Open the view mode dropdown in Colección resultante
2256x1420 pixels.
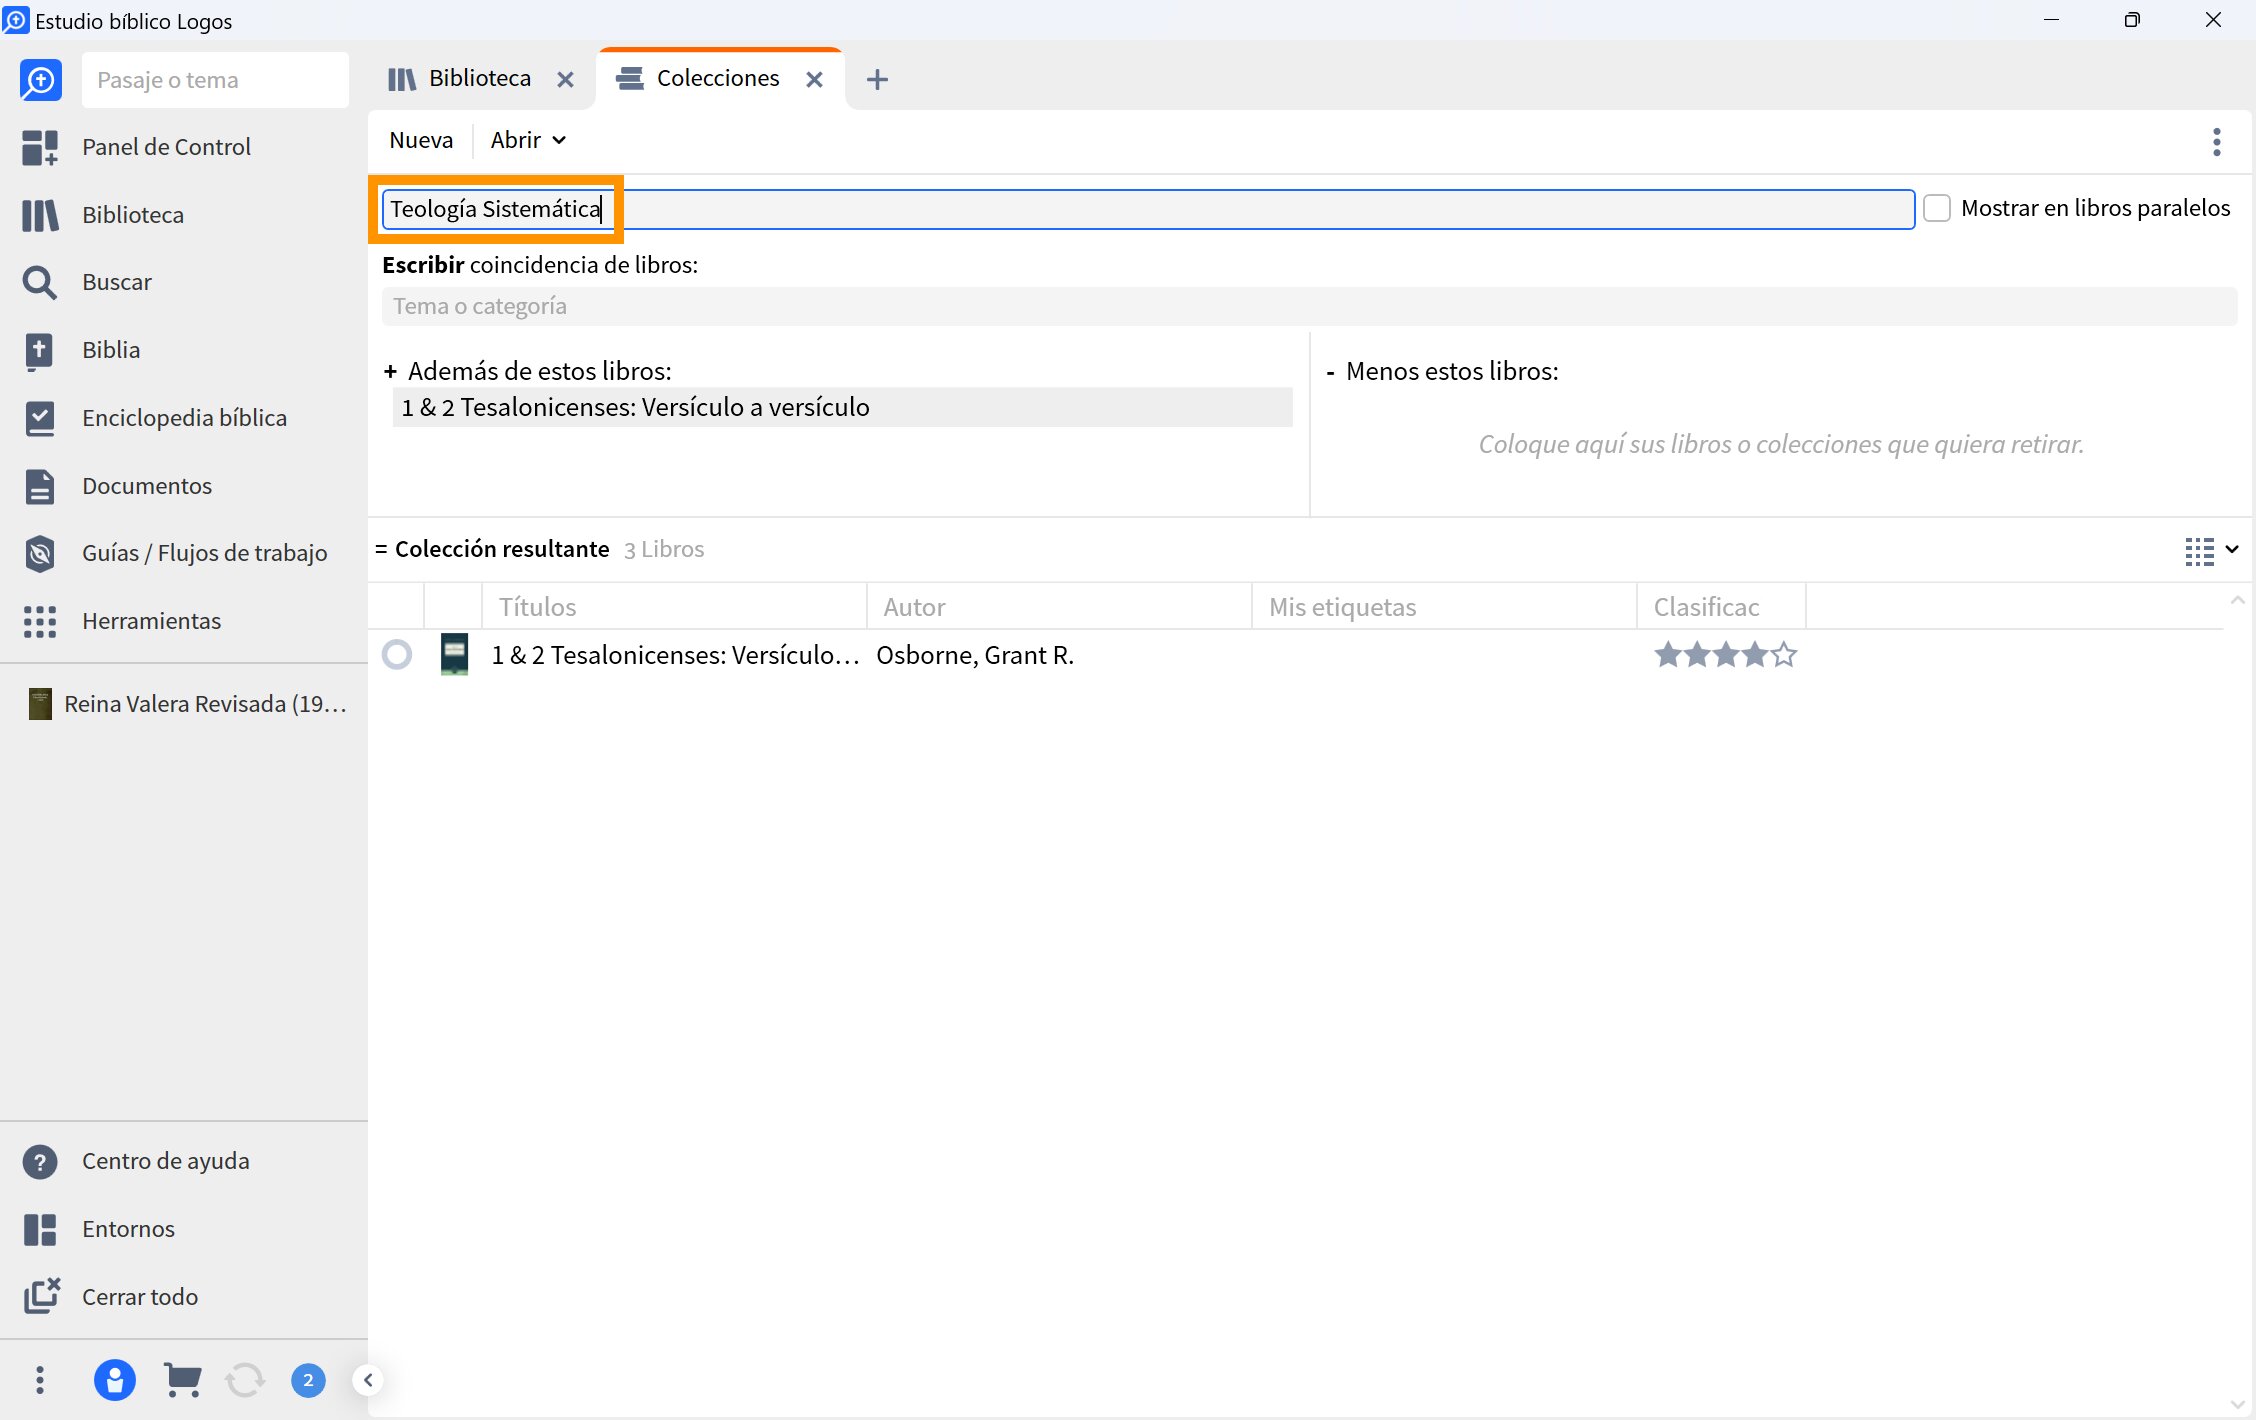click(x=2212, y=550)
